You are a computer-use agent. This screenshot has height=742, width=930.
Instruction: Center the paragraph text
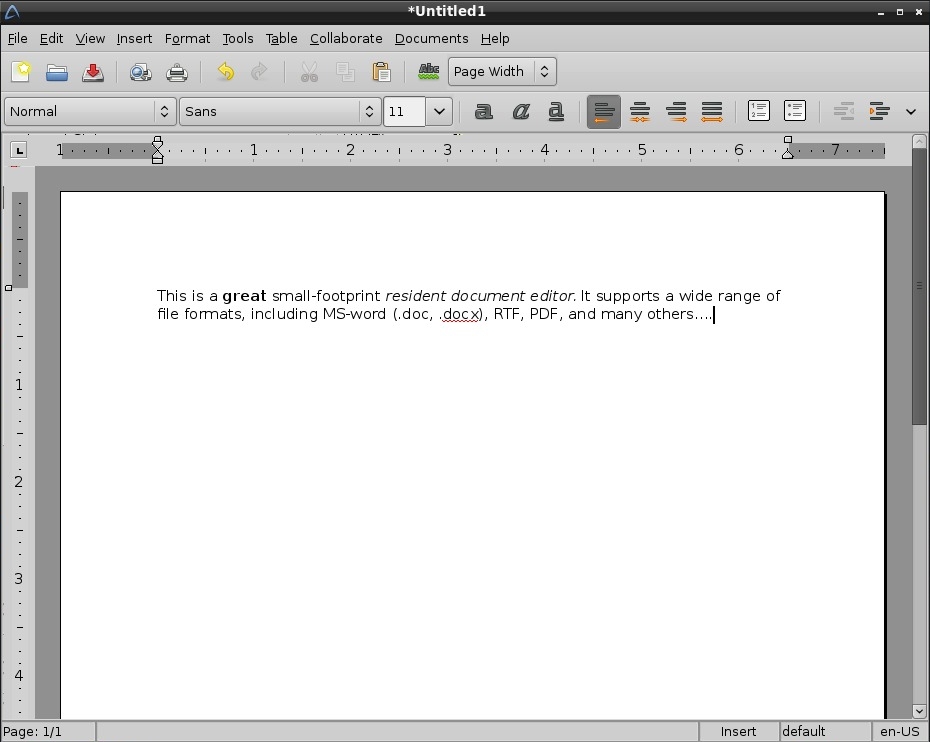639,112
